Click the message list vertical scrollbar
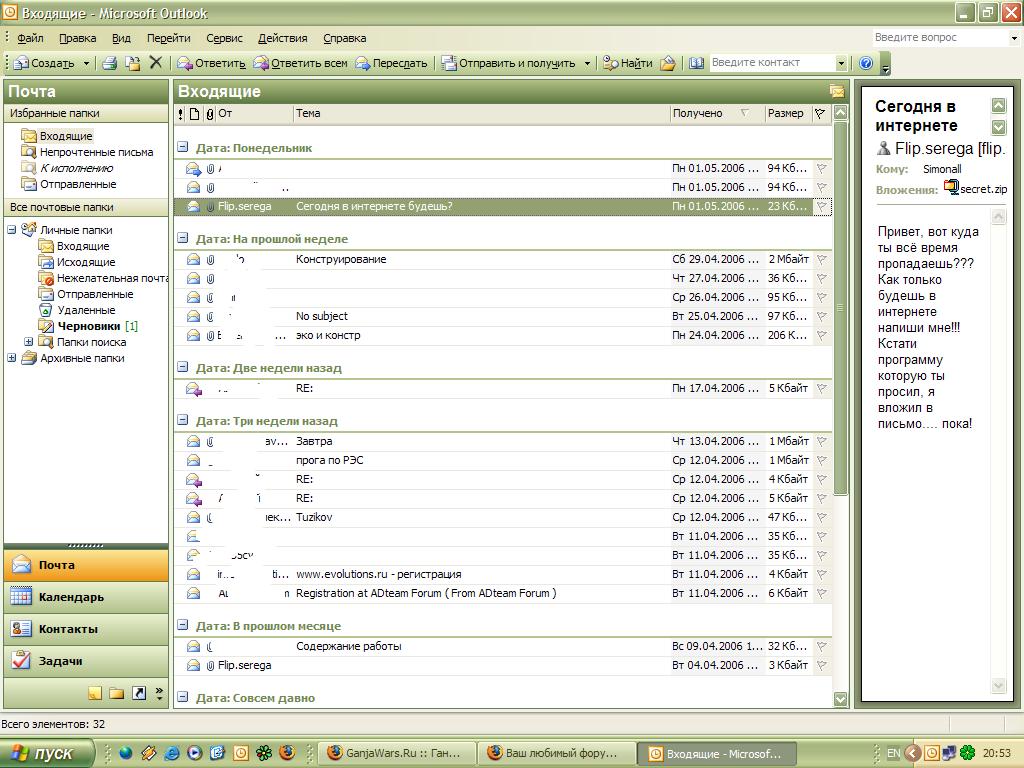Screen dimensions: 1024x768 pyautogui.click(x=840, y=400)
